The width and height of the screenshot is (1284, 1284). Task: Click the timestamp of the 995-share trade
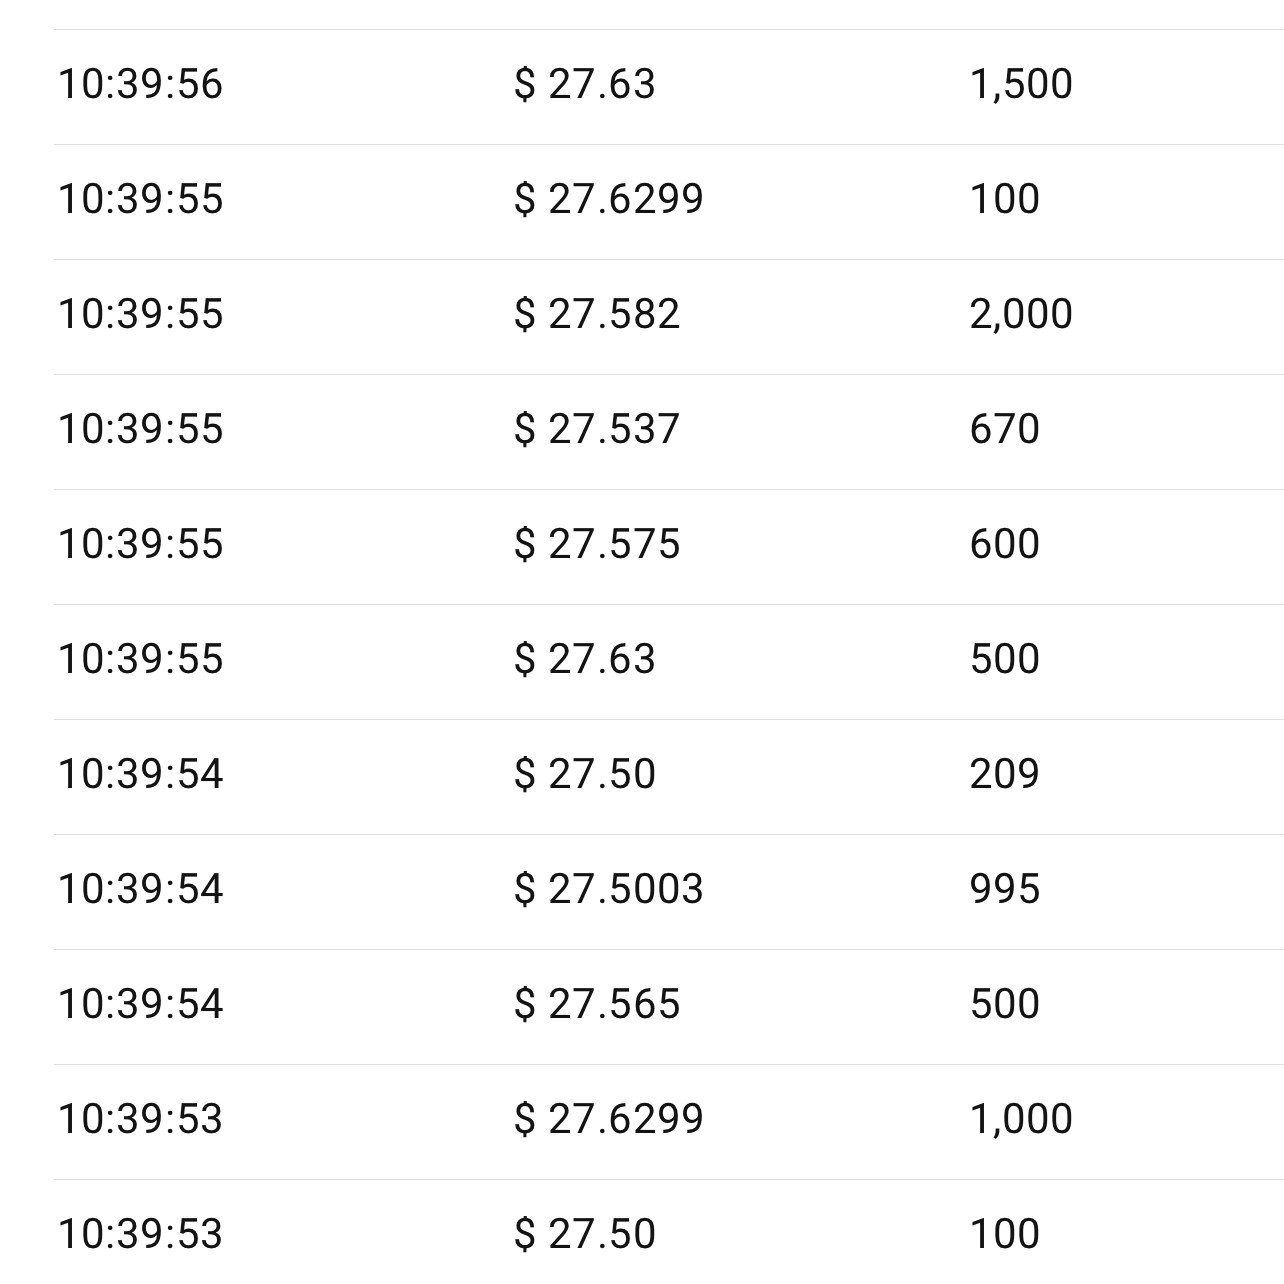click(x=140, y=889)
